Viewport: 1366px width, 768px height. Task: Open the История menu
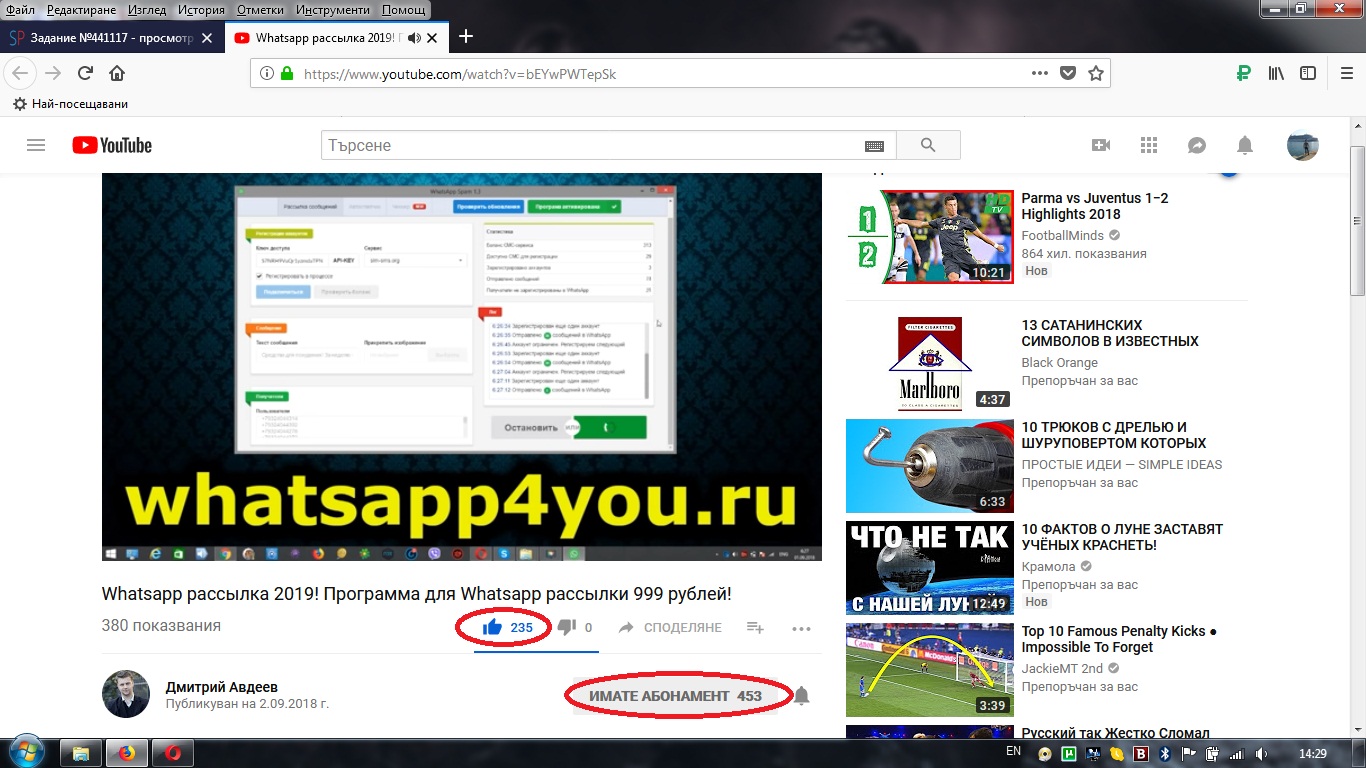coord(203,10)
